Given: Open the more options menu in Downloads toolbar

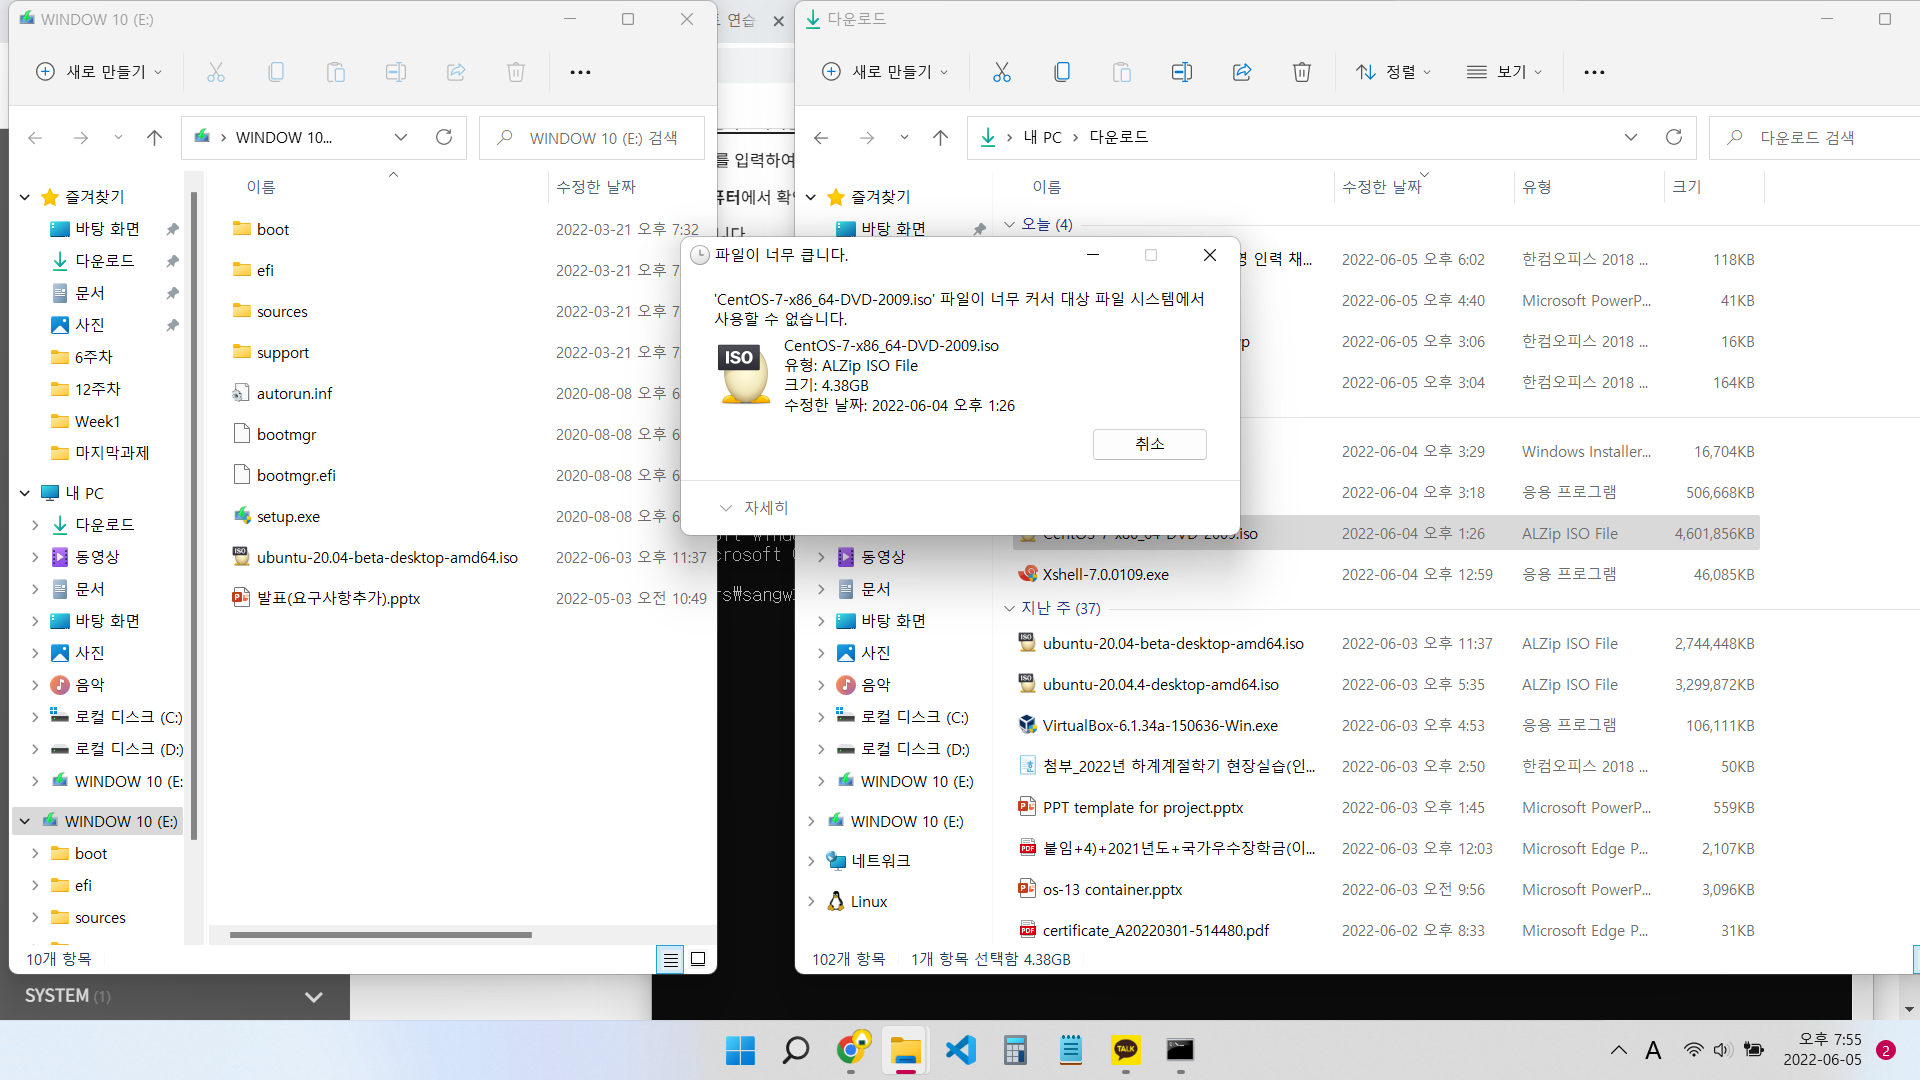Looking at the screenshot, I should (1594, 72).
